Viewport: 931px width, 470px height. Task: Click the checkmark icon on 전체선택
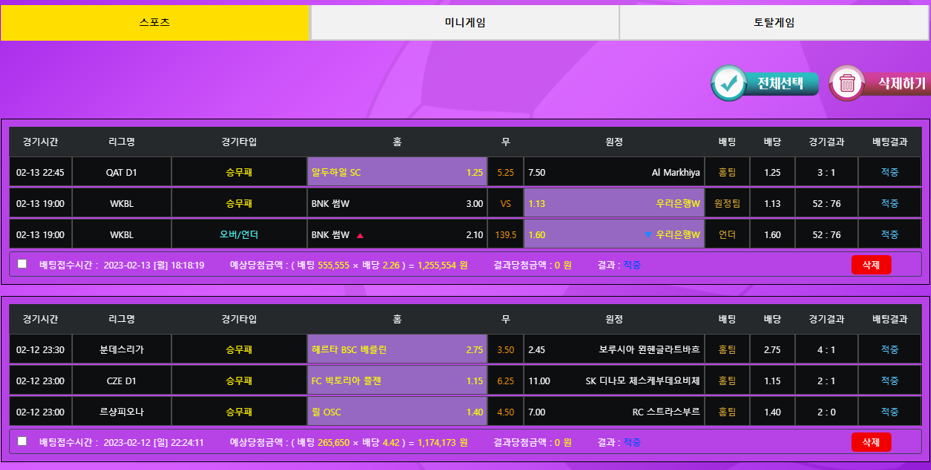[730, 83]
